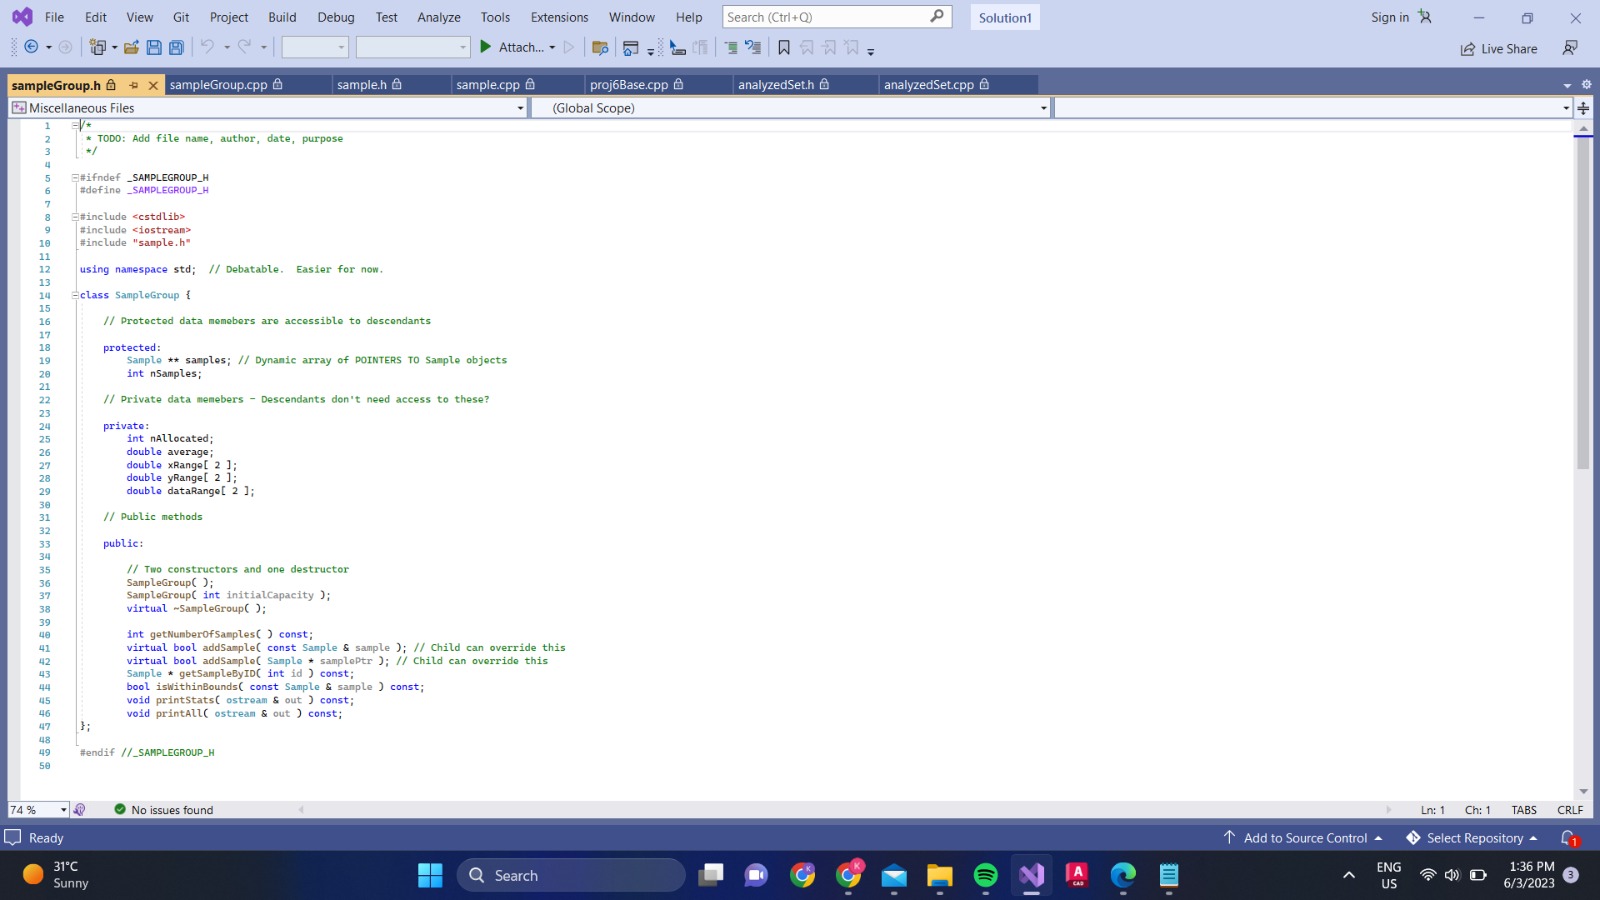Collapse the class SampleGroup code block
This screenshot has width=1600, height=900.
(x=74, y=295)
